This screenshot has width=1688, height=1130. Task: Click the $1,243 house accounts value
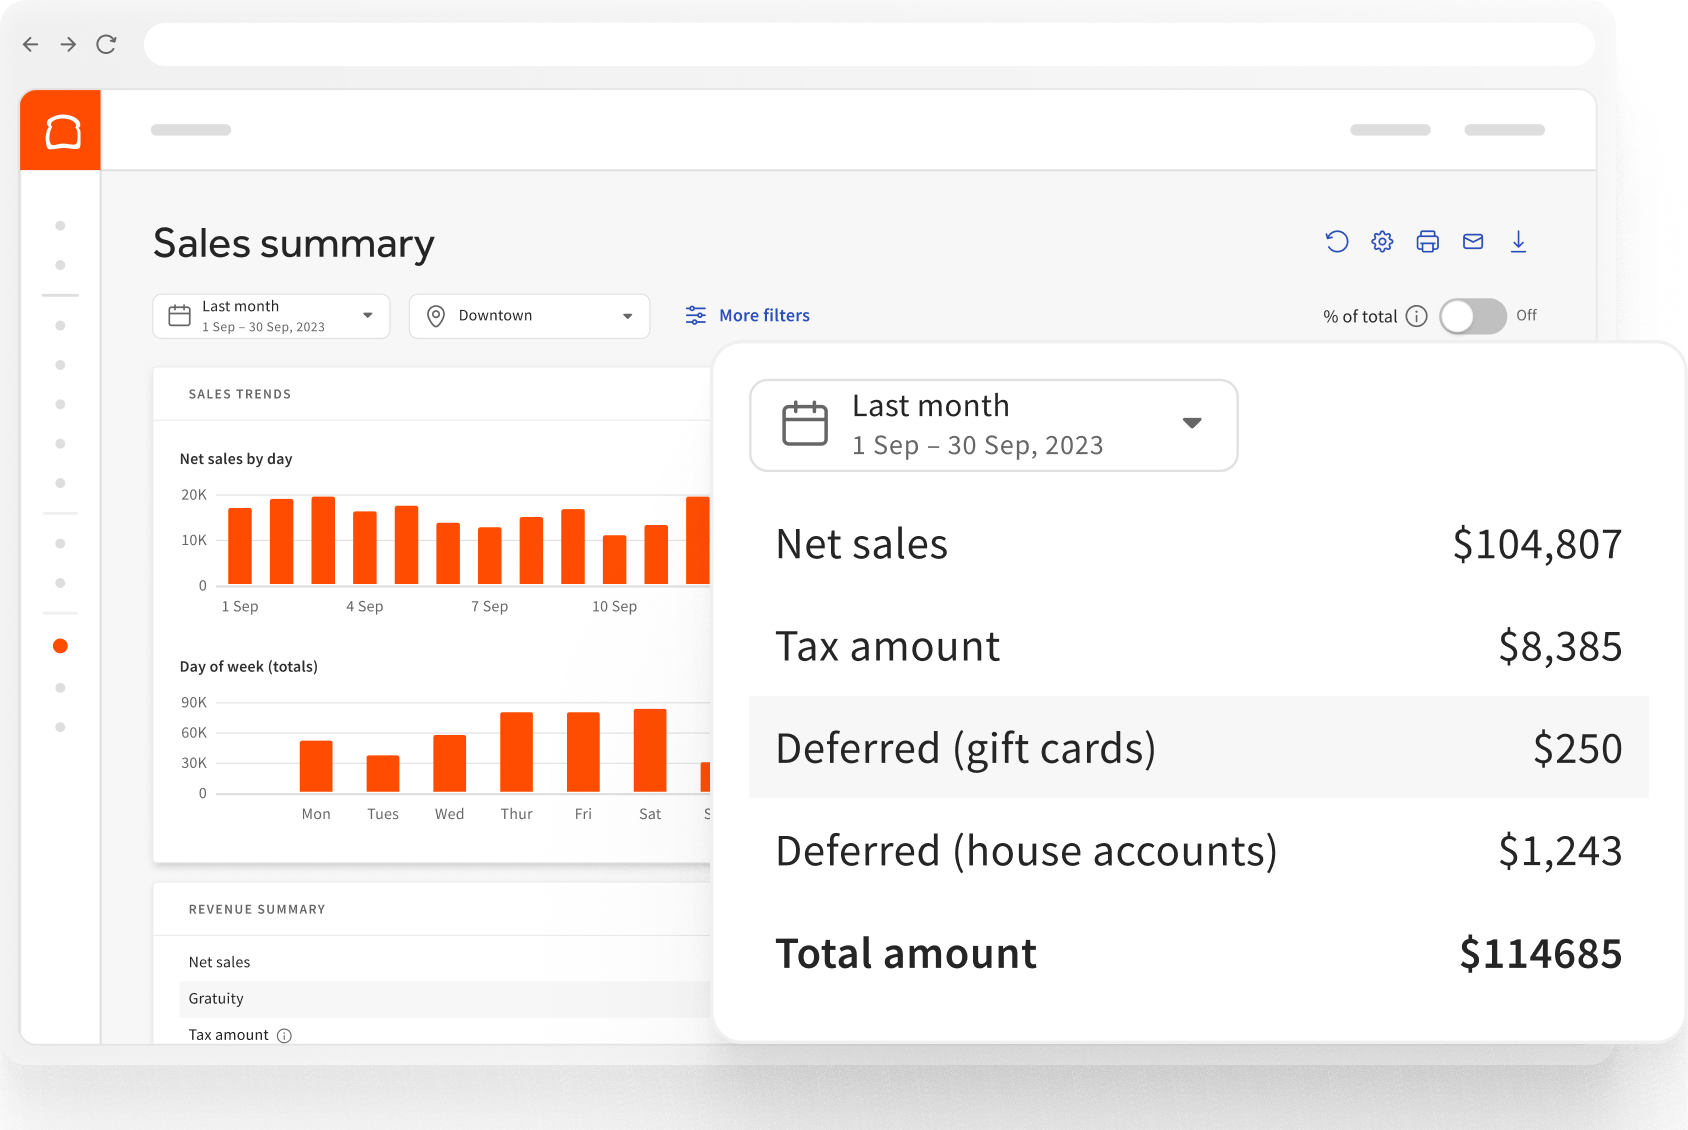click(1560, 850)
